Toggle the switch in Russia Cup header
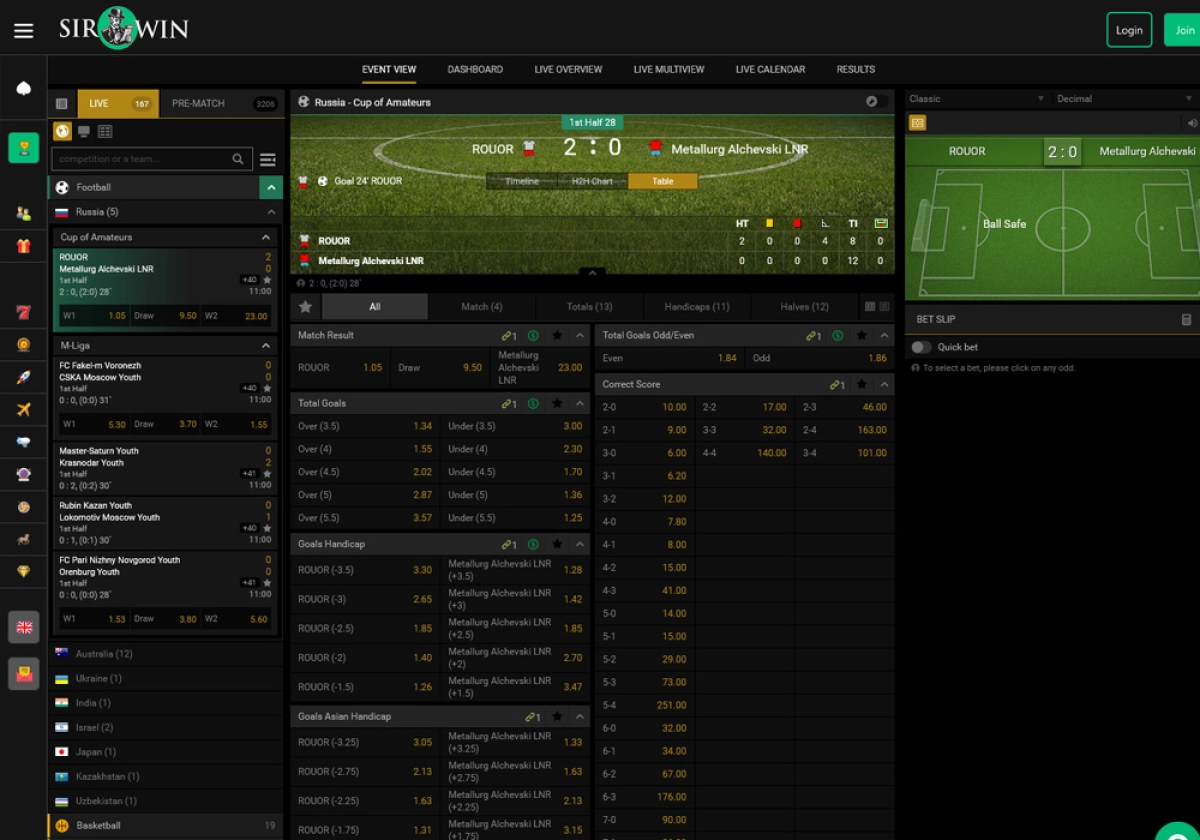The height and width of the screenshot is (840, 1200). point(876,102)
